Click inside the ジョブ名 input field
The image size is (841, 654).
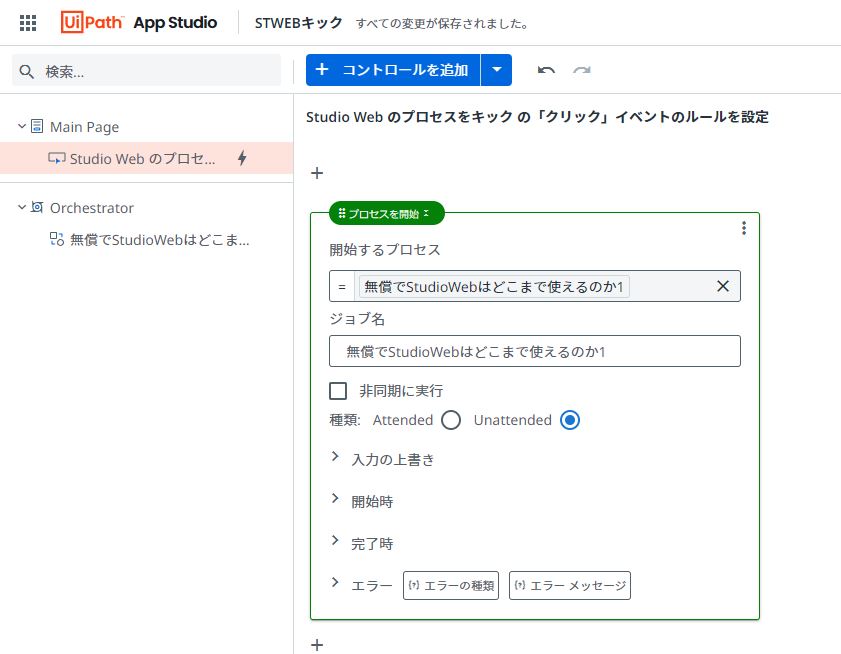534,351
